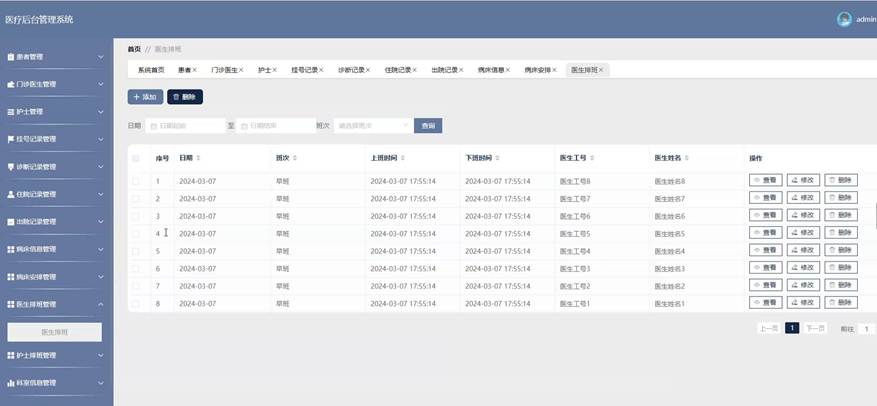
Task: Click 修改 in the 医生工号5 row
Action: click(x=803, y=233)
